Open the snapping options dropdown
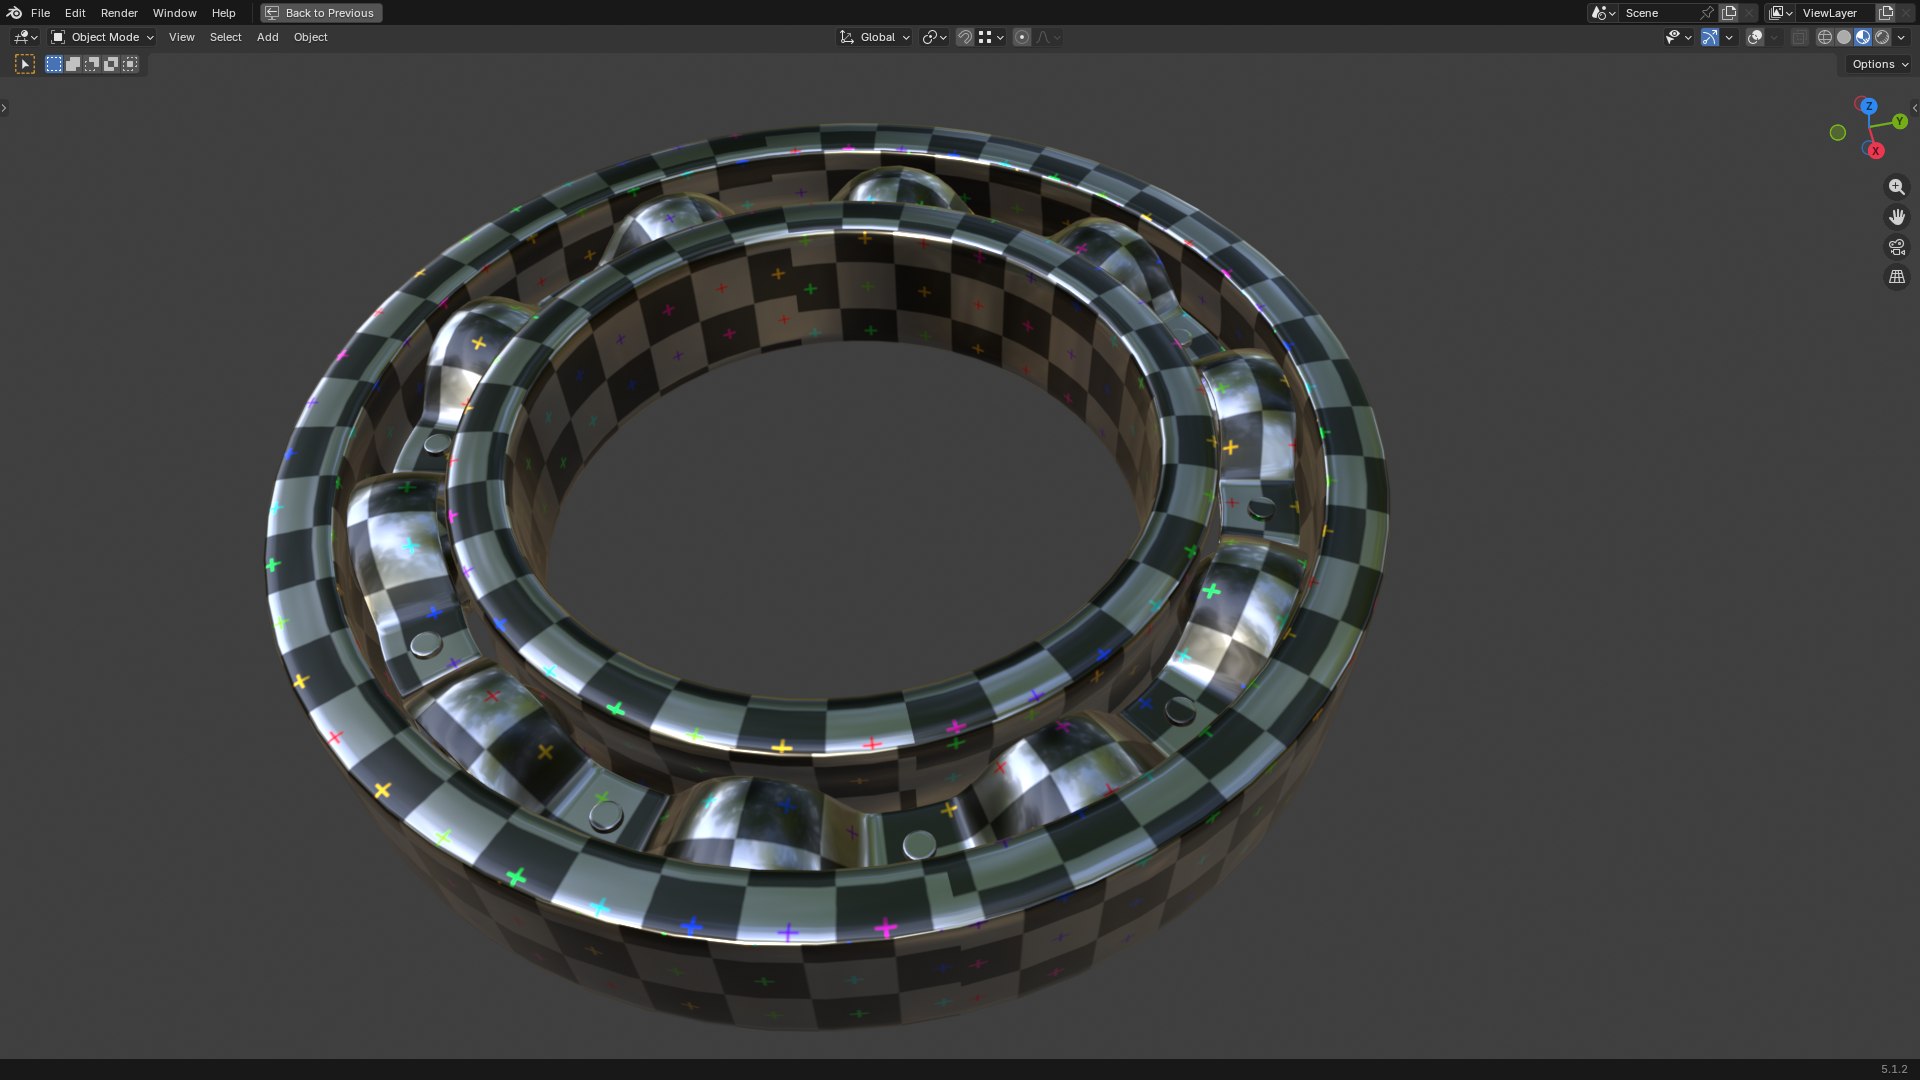The width and height of the screenshot is (1920, 1080). tap(991, 37)
